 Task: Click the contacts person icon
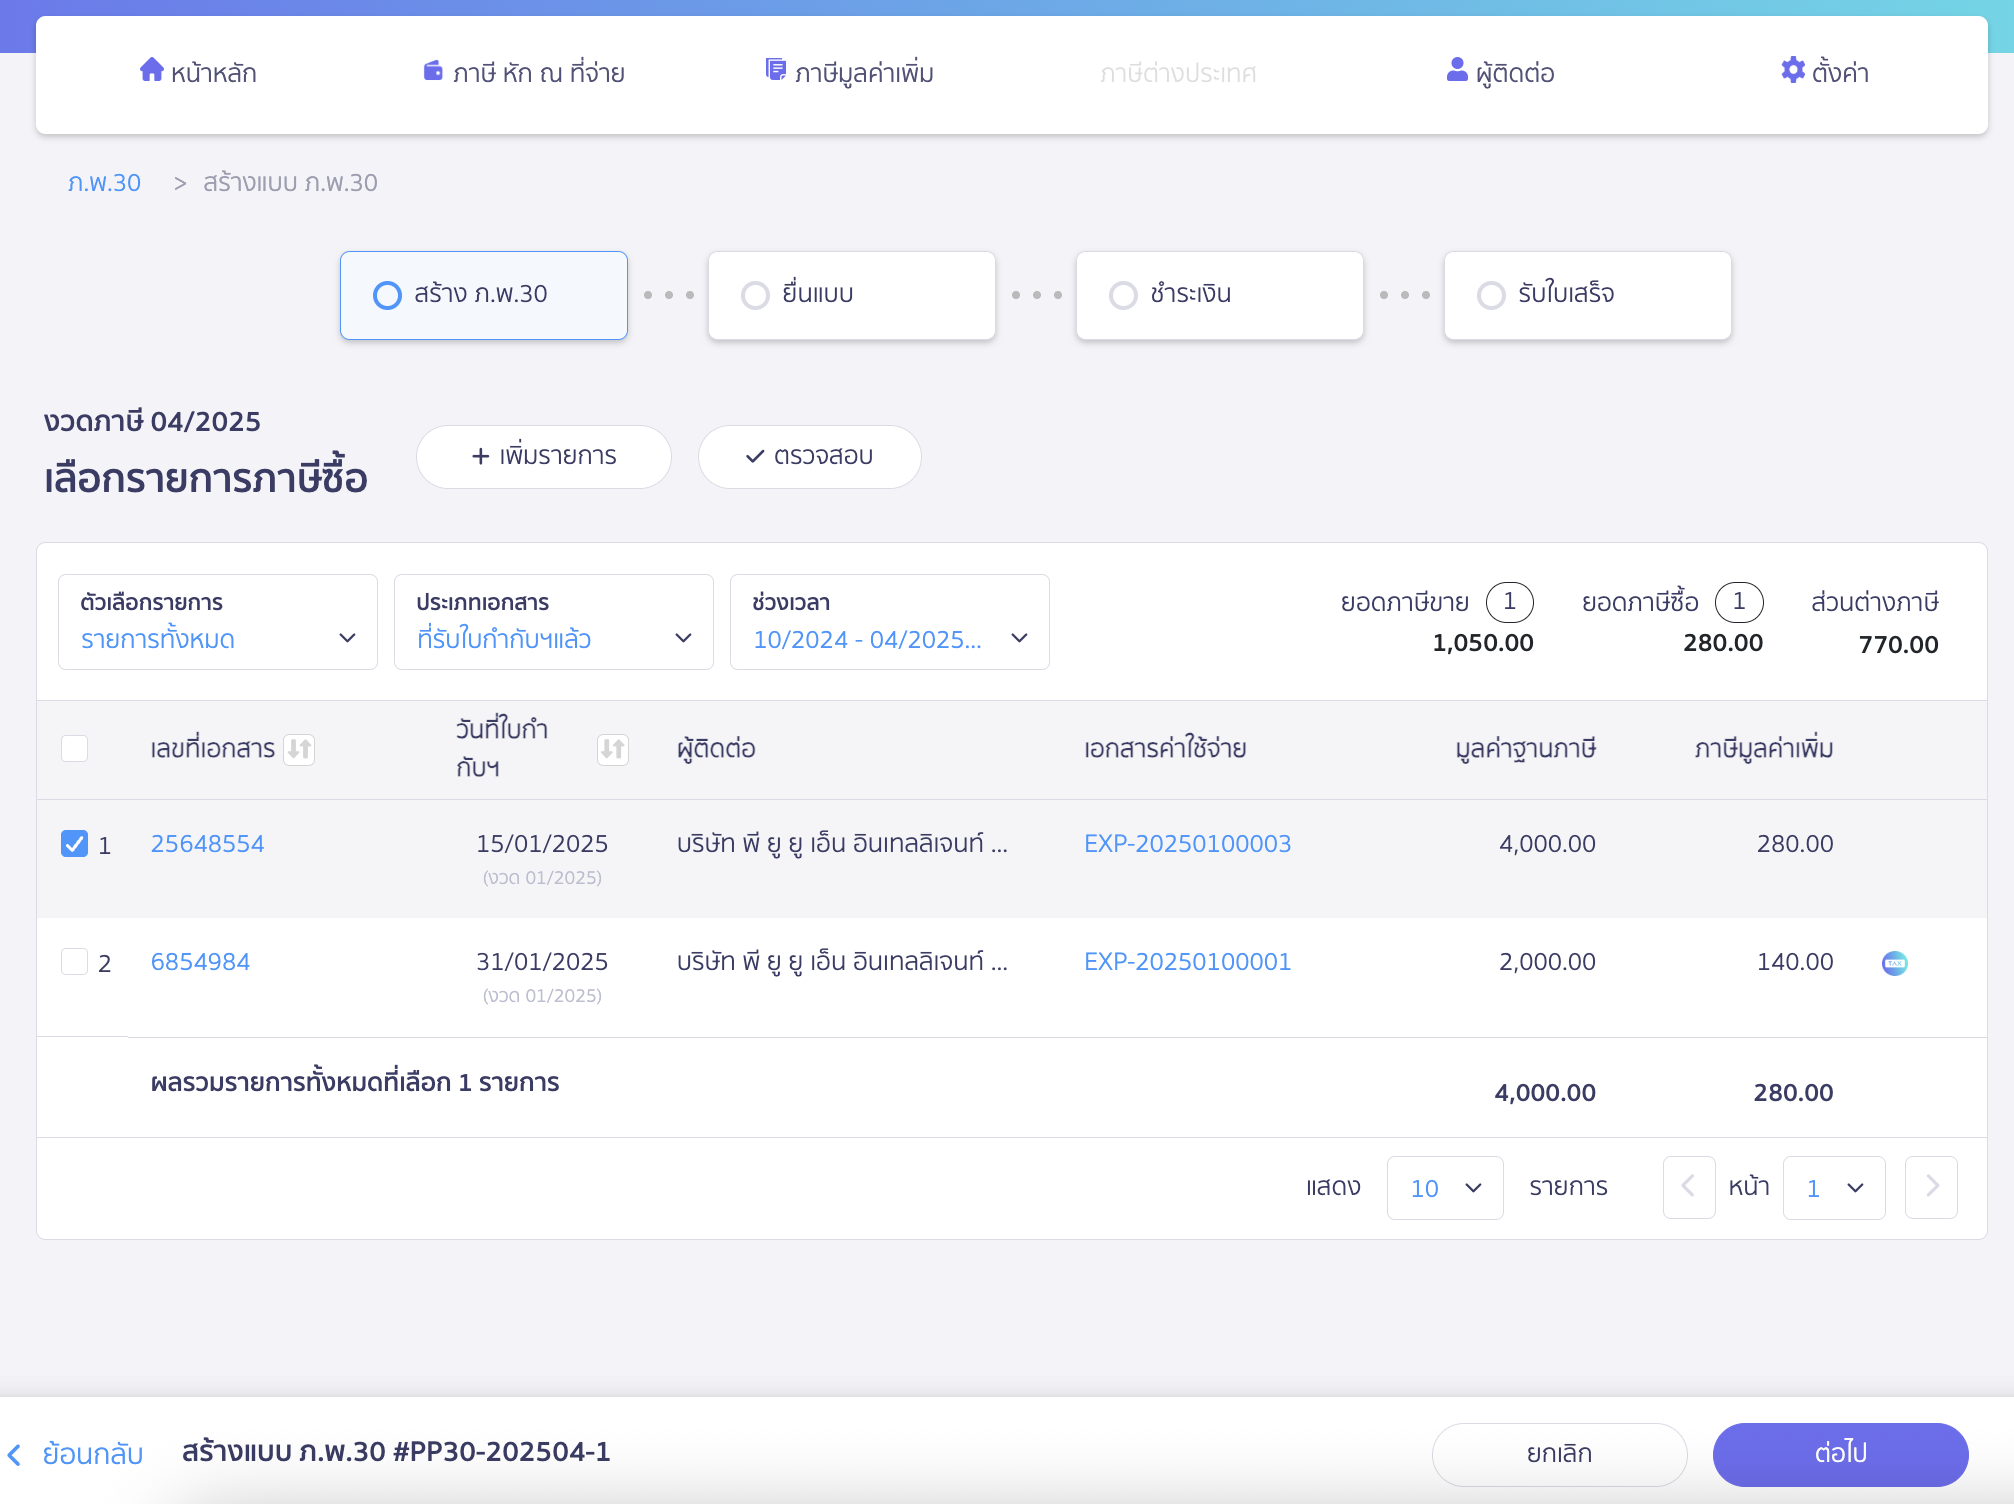click(x=1457, y=69)
